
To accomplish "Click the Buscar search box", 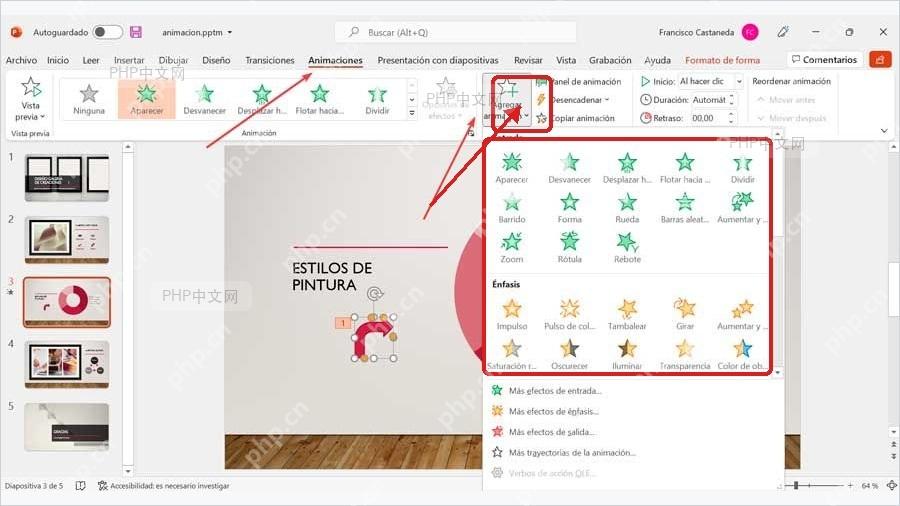I will coord(455,32).
